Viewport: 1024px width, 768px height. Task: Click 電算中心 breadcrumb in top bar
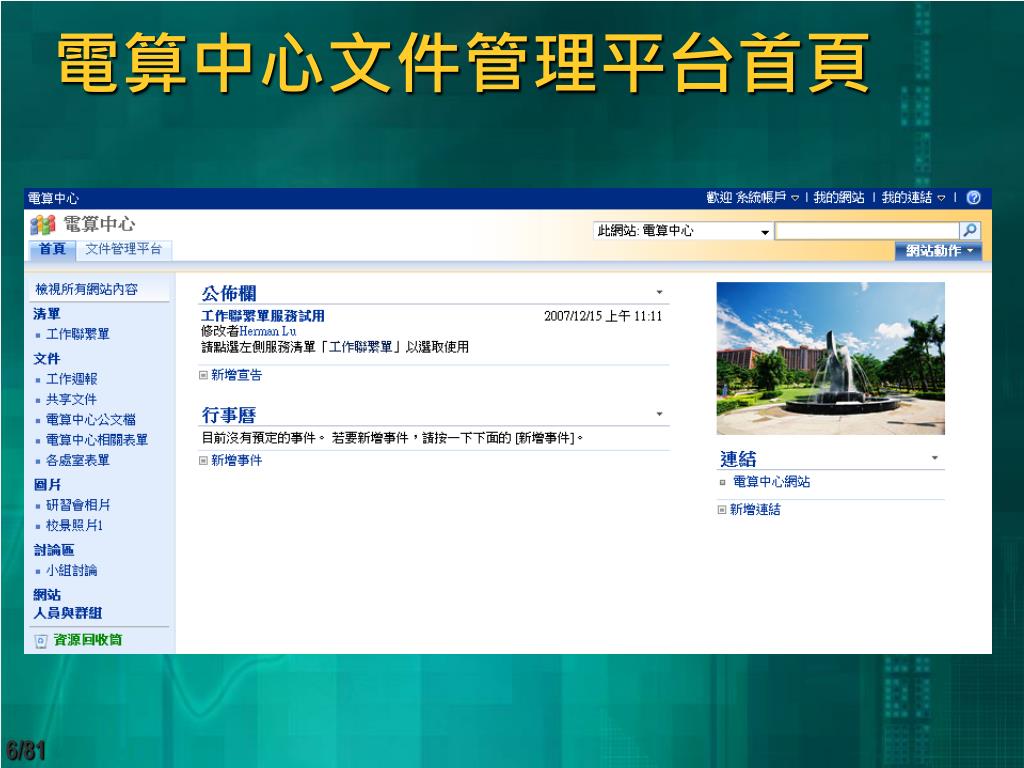click(53, 198)
